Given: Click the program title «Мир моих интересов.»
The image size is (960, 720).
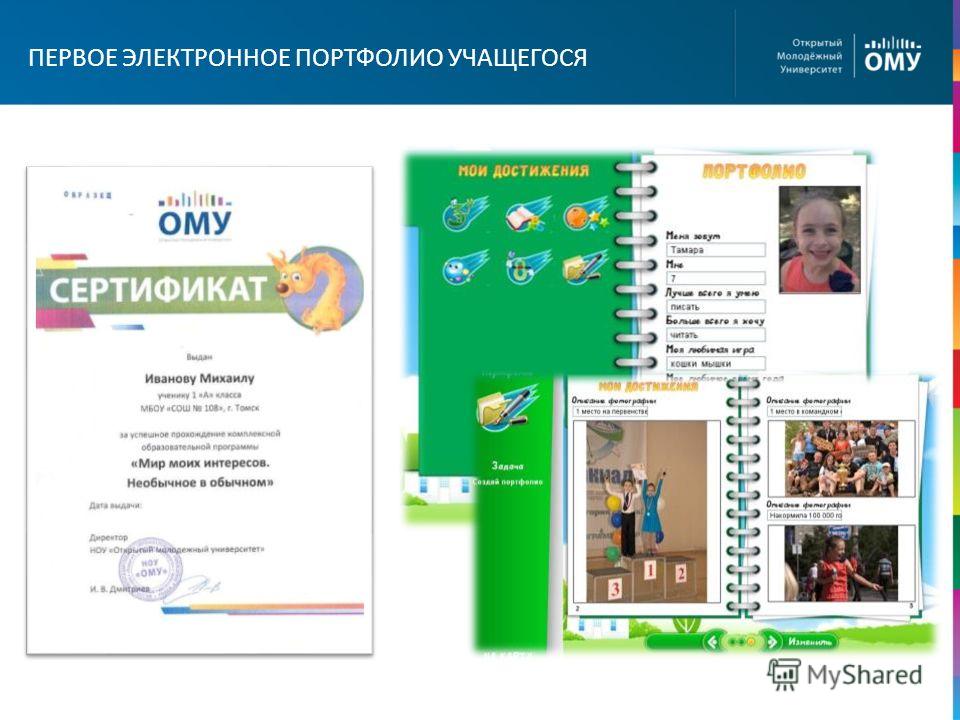Looking at the screenshot, I should pos(200,463).
